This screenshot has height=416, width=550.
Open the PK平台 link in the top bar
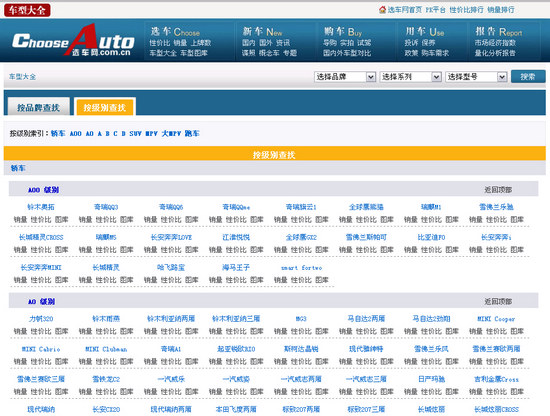(435, 10)
